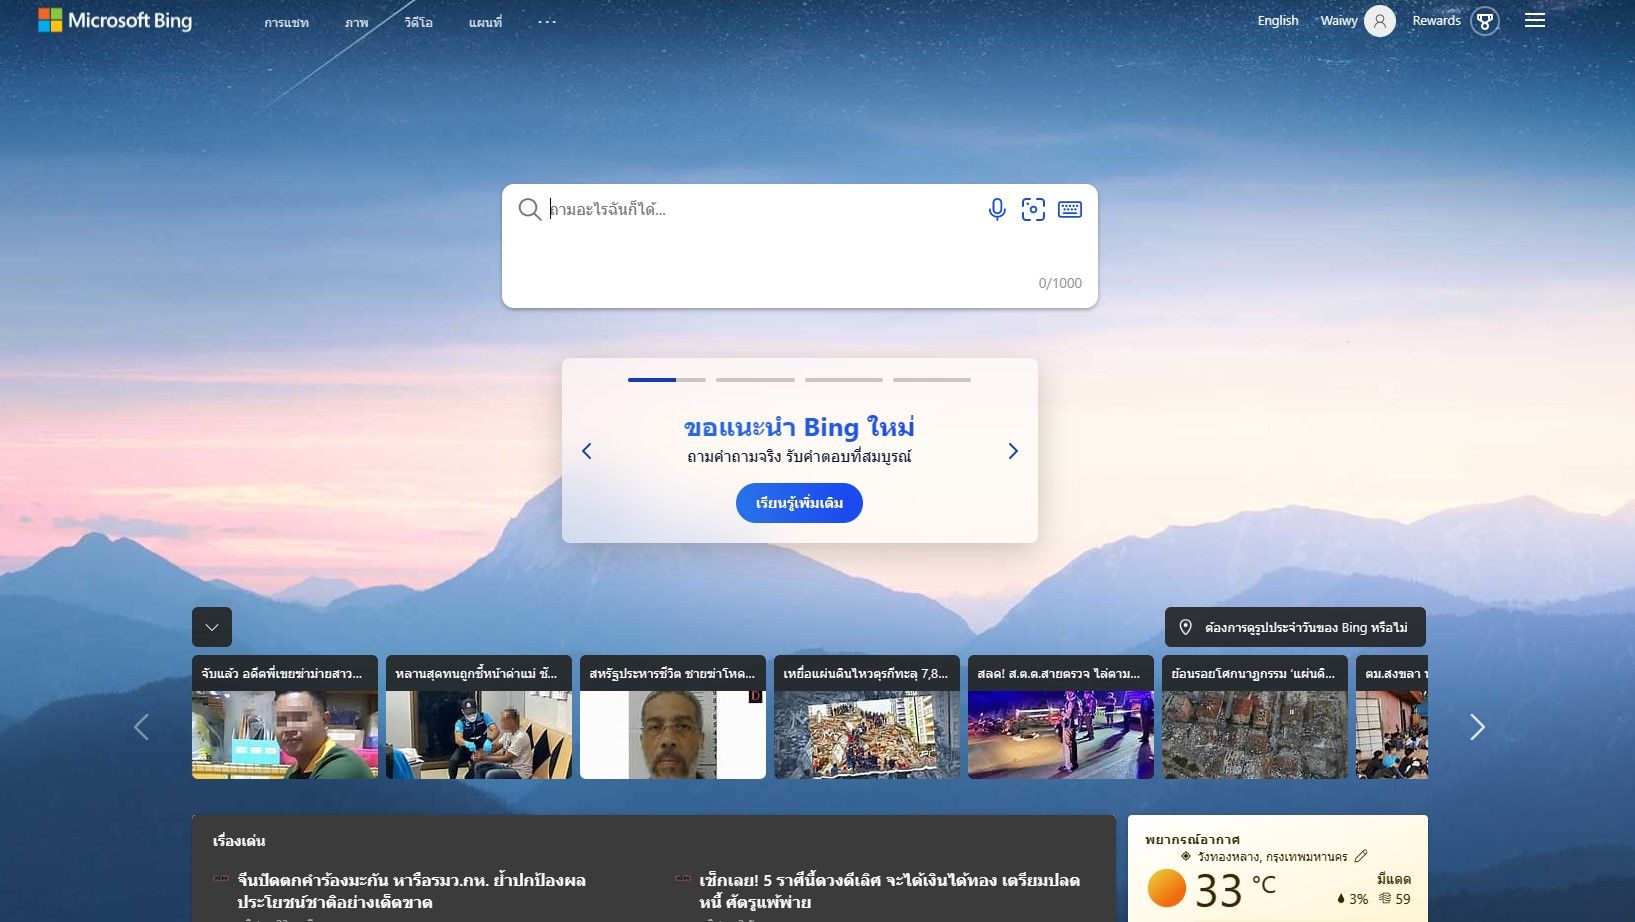Open the การแชท tab

(285, 22)
